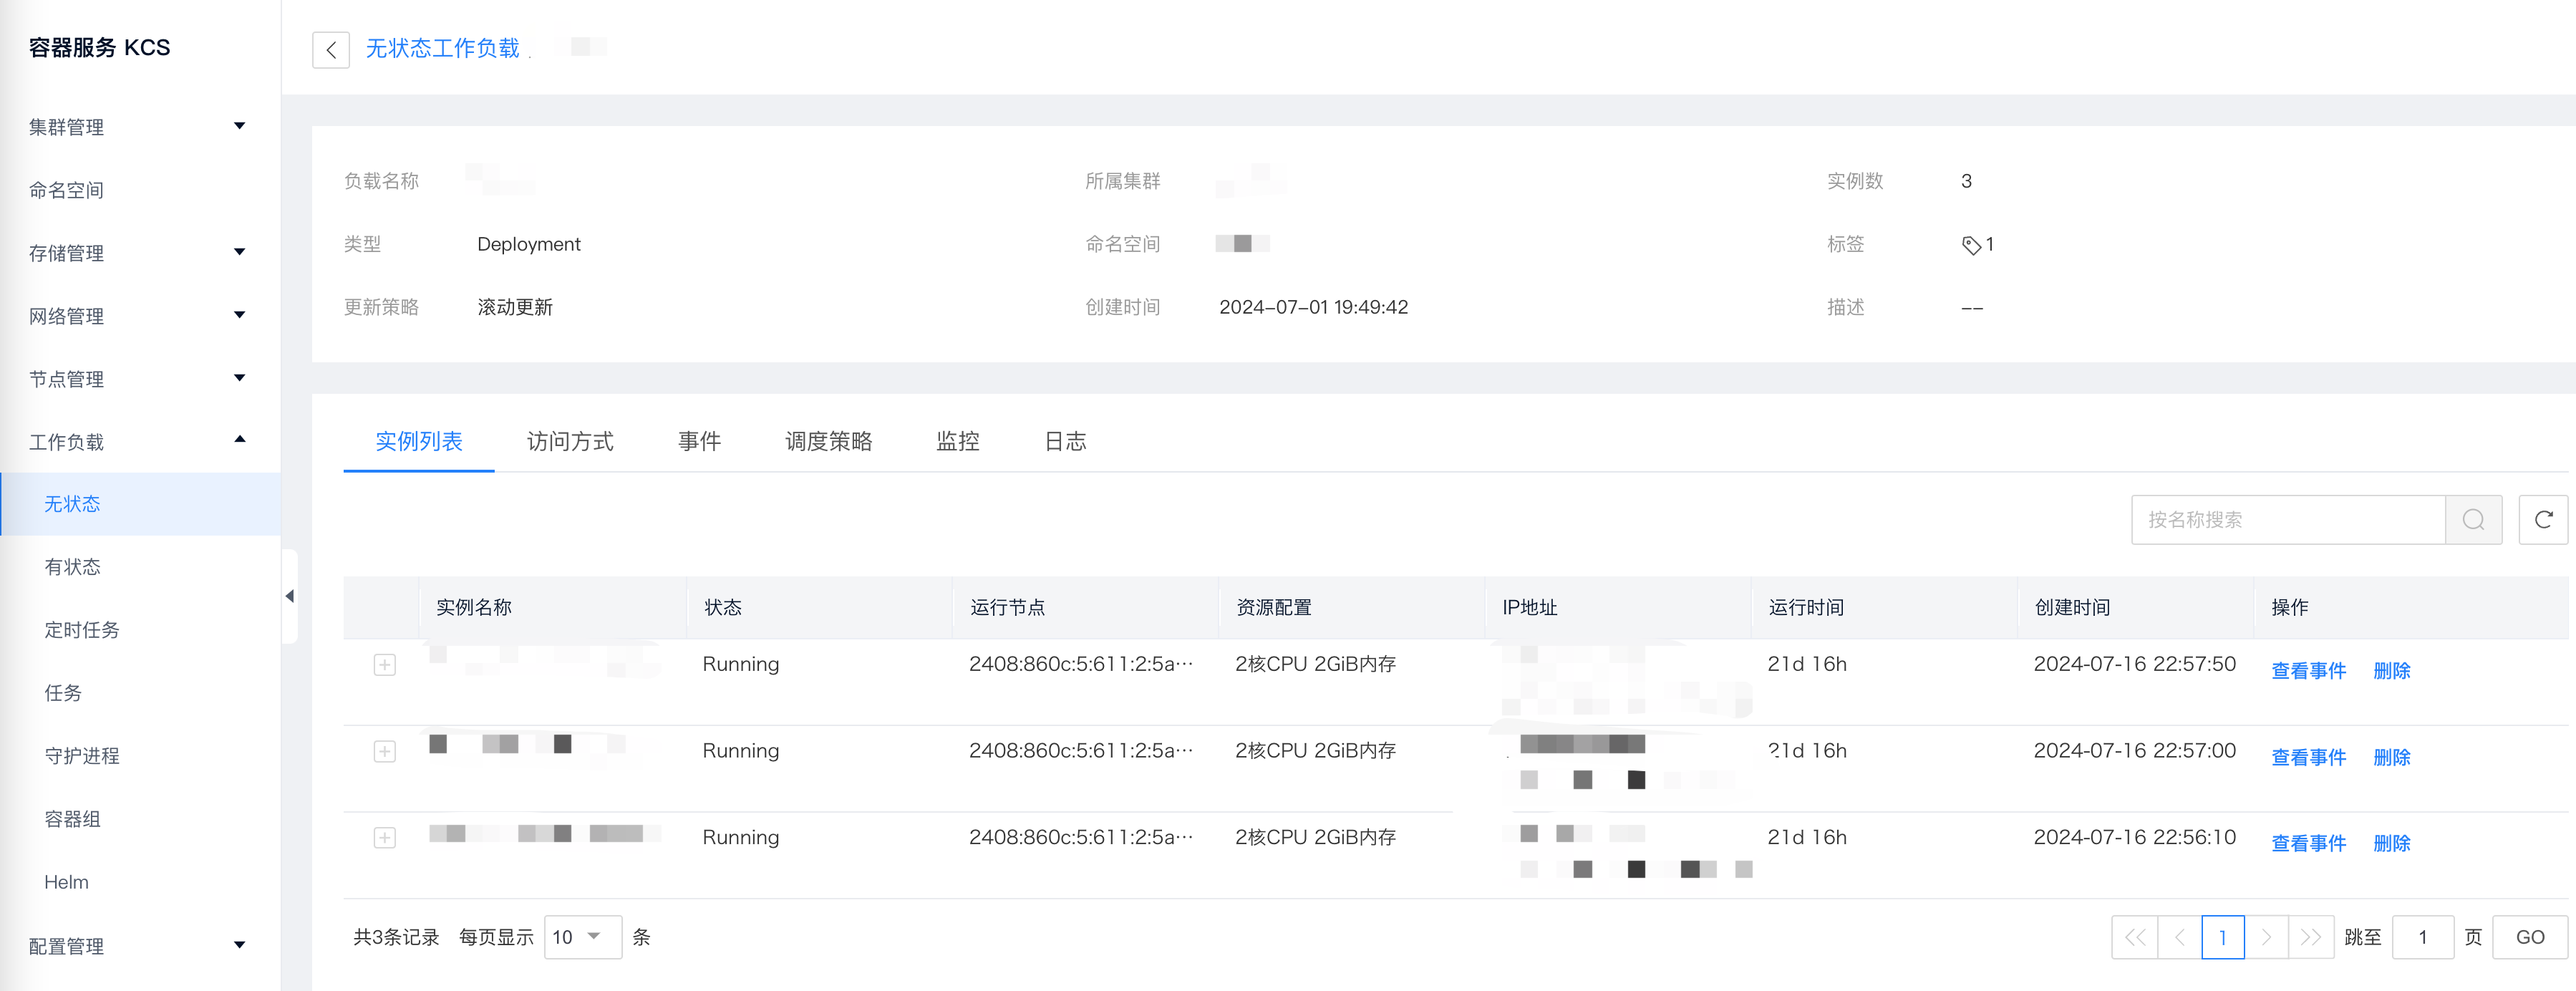2576x991 pixels.
Task: Refresh the instance list
Action: (2543, 520)
